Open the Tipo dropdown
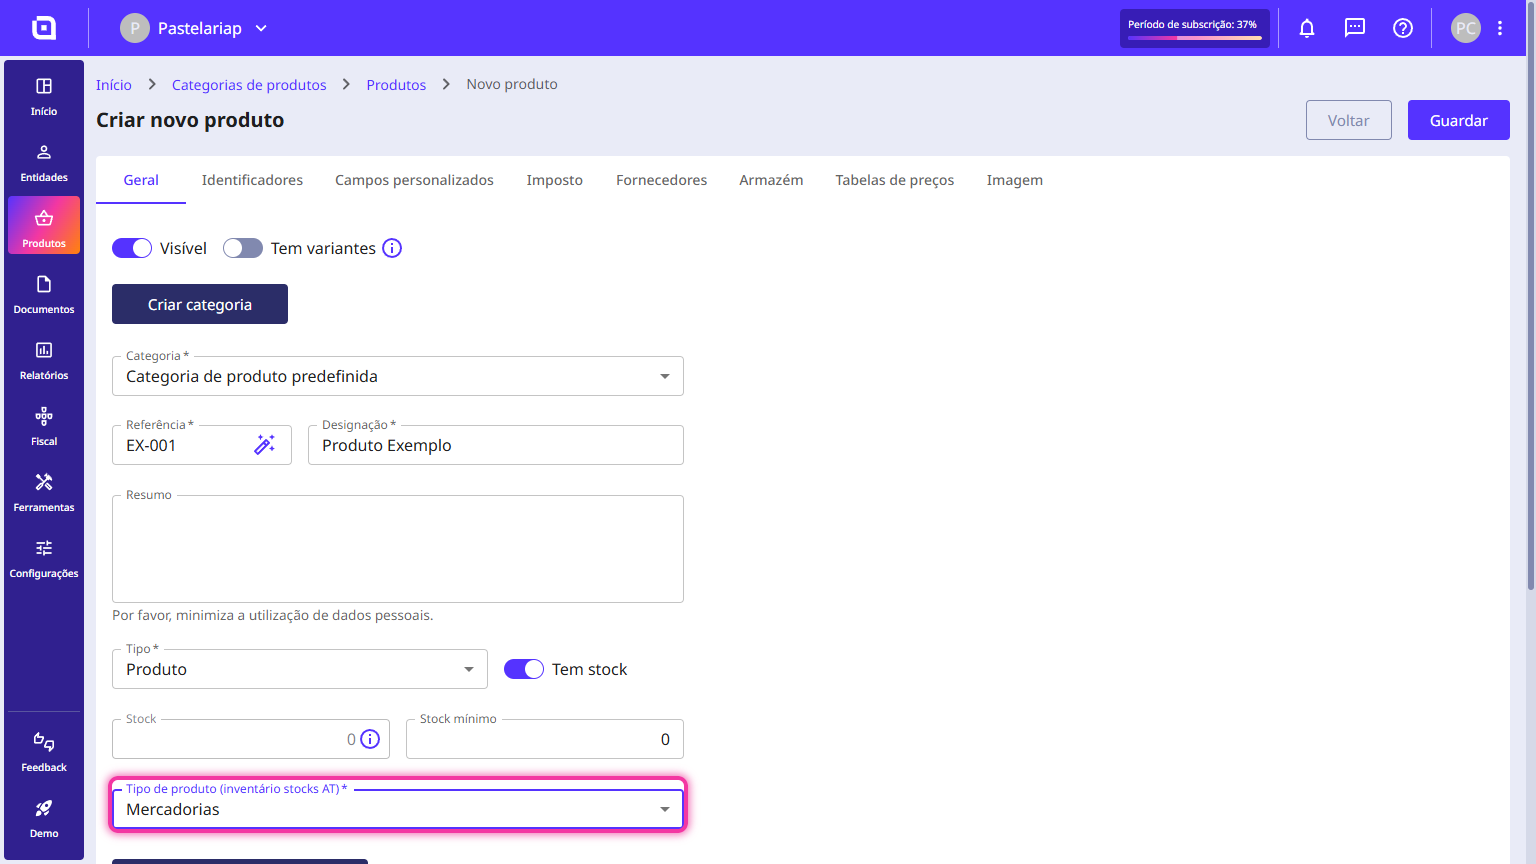Image resolution: width=1536 pixels, height=864 pixels. click(x=300, y=669)
